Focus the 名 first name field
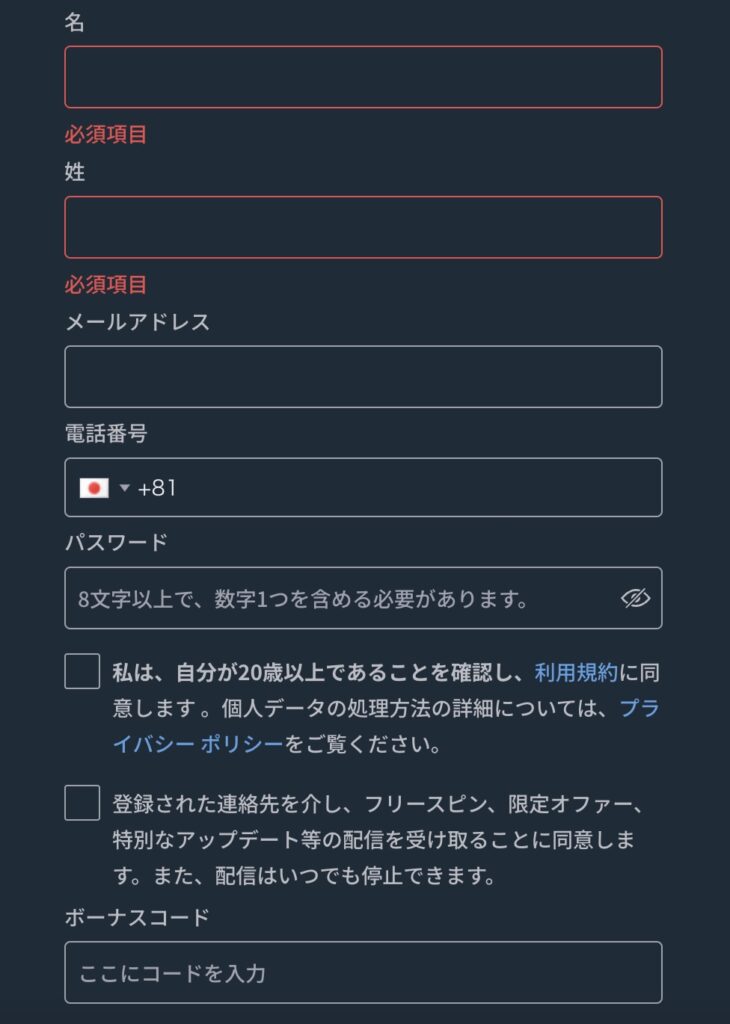 point(363,77)
